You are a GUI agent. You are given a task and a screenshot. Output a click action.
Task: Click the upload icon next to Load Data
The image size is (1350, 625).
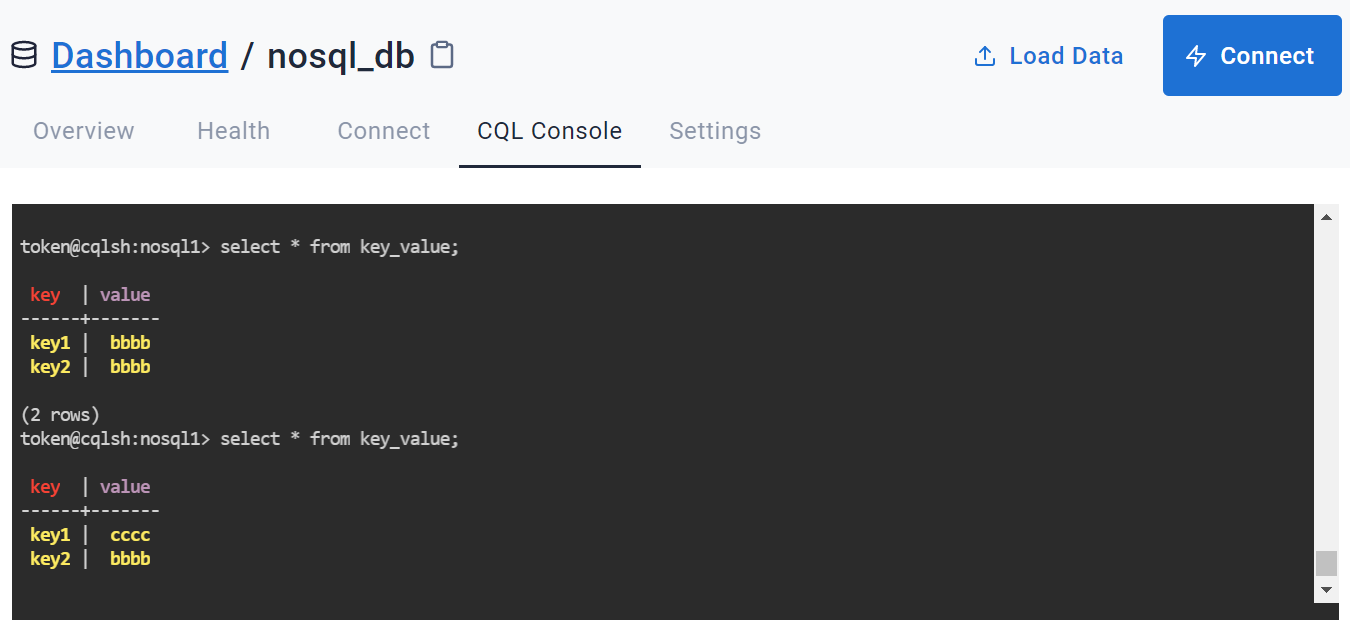pyautogui.click(x=983, y=56)
